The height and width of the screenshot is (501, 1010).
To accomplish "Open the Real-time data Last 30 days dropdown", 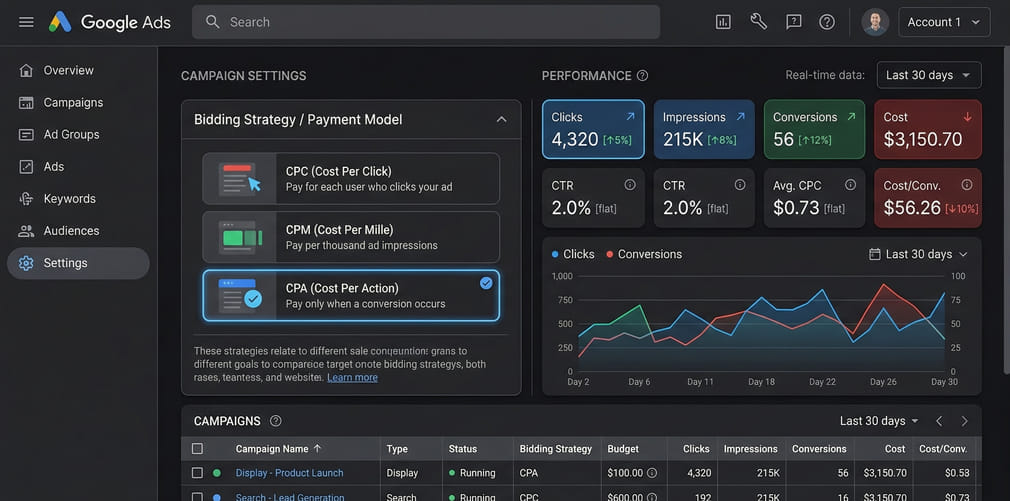I will pyautogui.click(x=928, y=75).
